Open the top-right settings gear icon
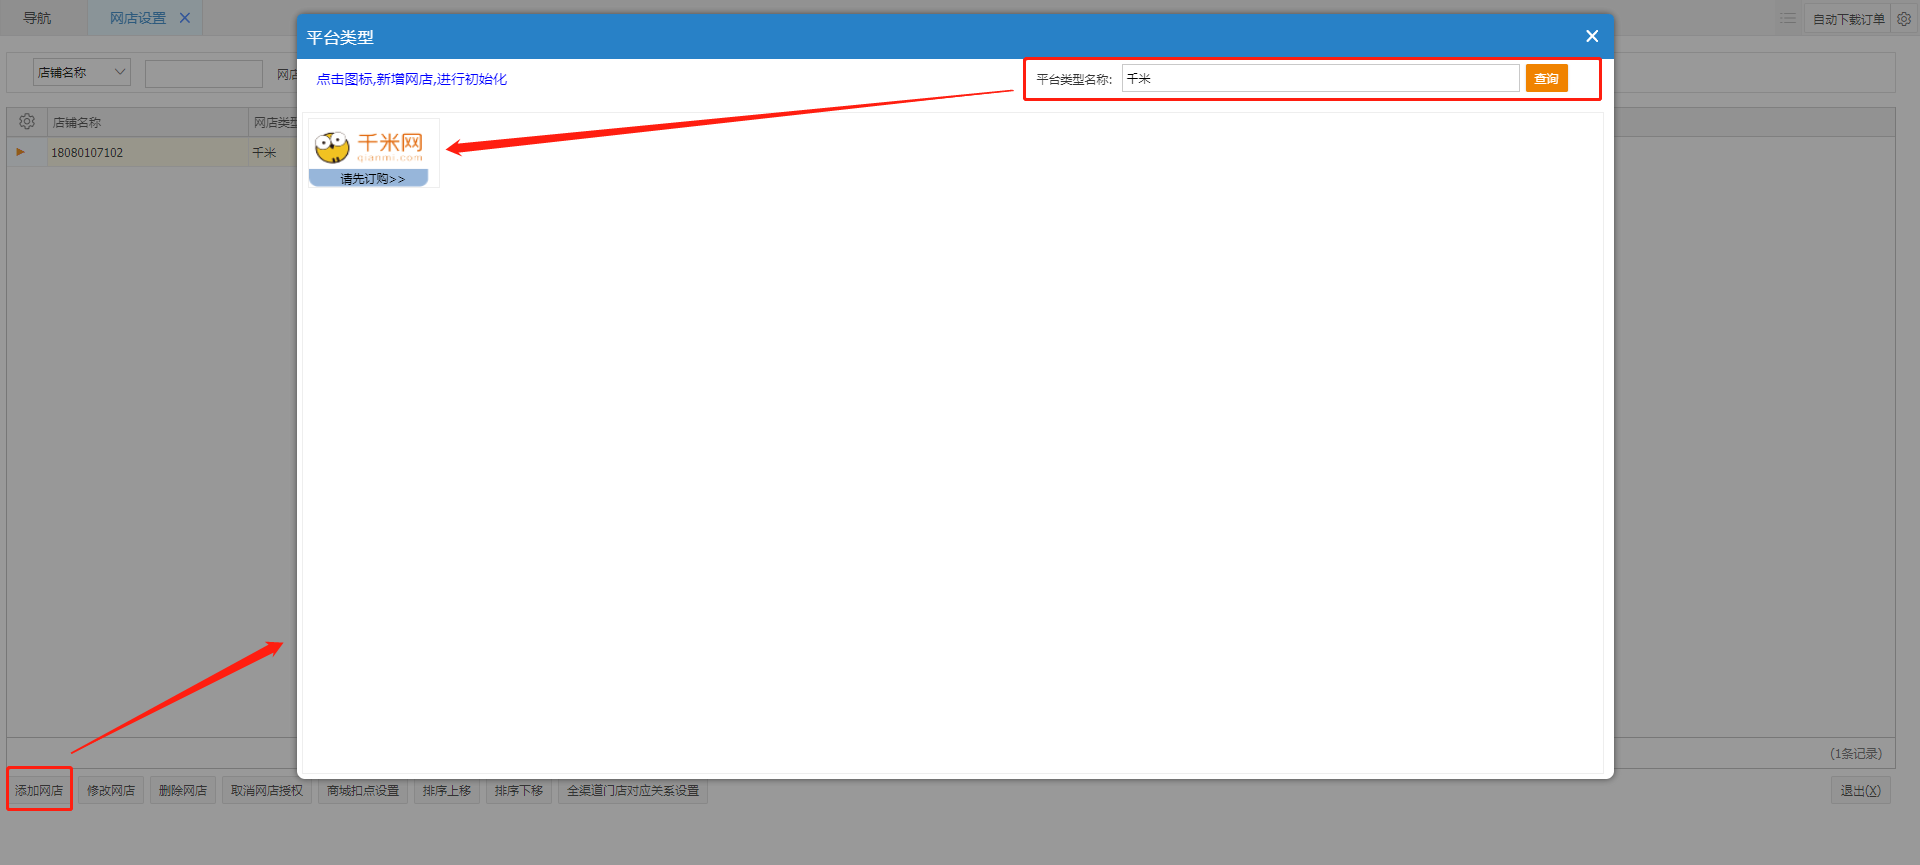Screen dimensions: 1920x865 (1904, 19)
